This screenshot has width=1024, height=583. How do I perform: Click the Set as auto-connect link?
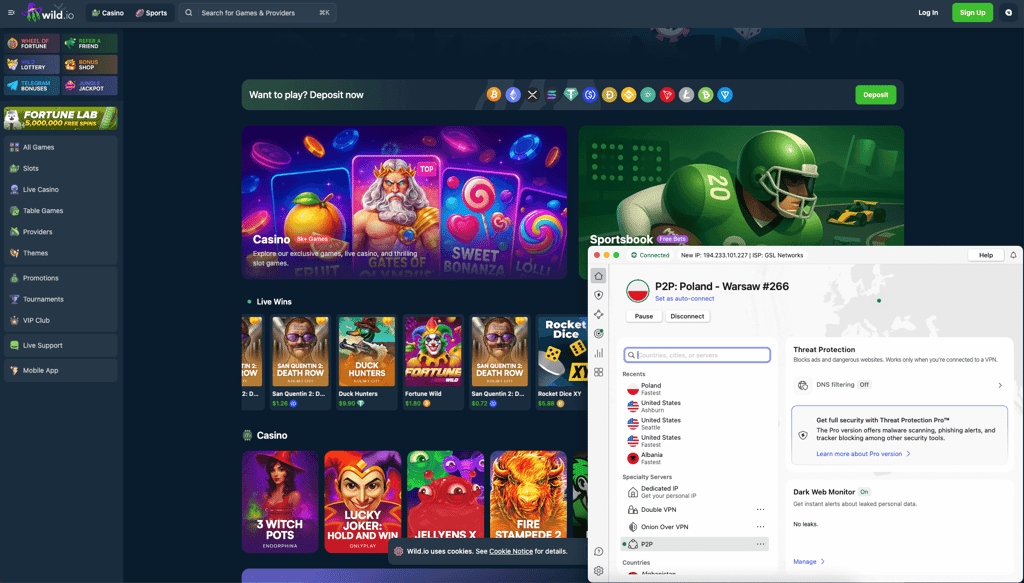[684, 298]
